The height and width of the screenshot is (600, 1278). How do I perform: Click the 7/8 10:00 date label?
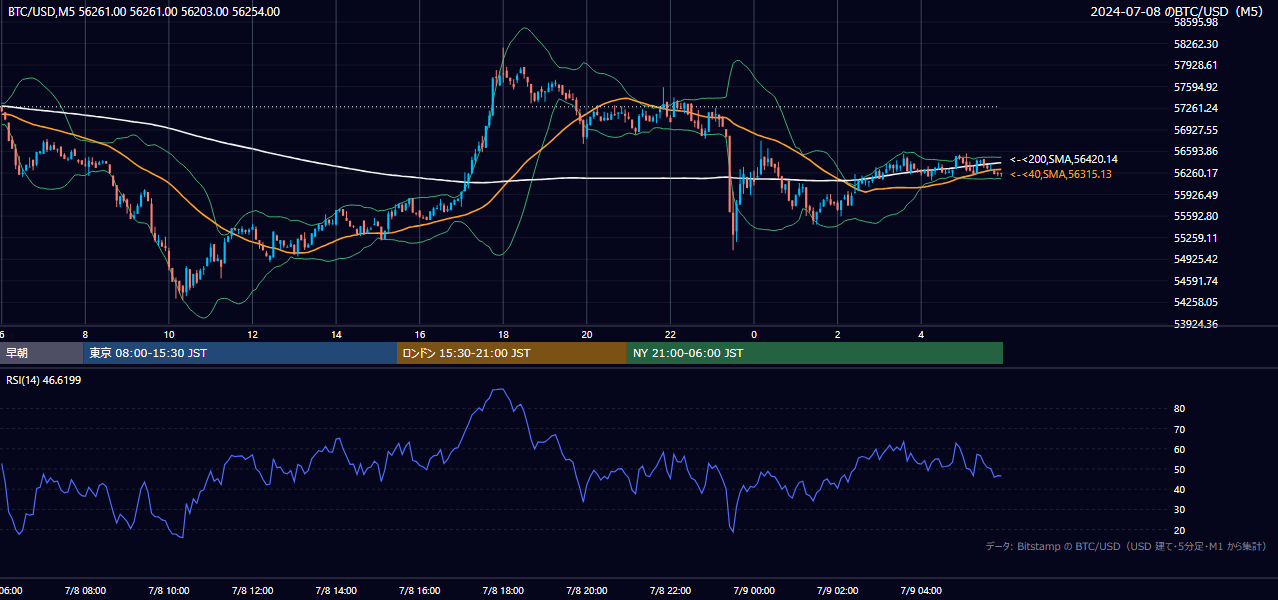(168, 591)
